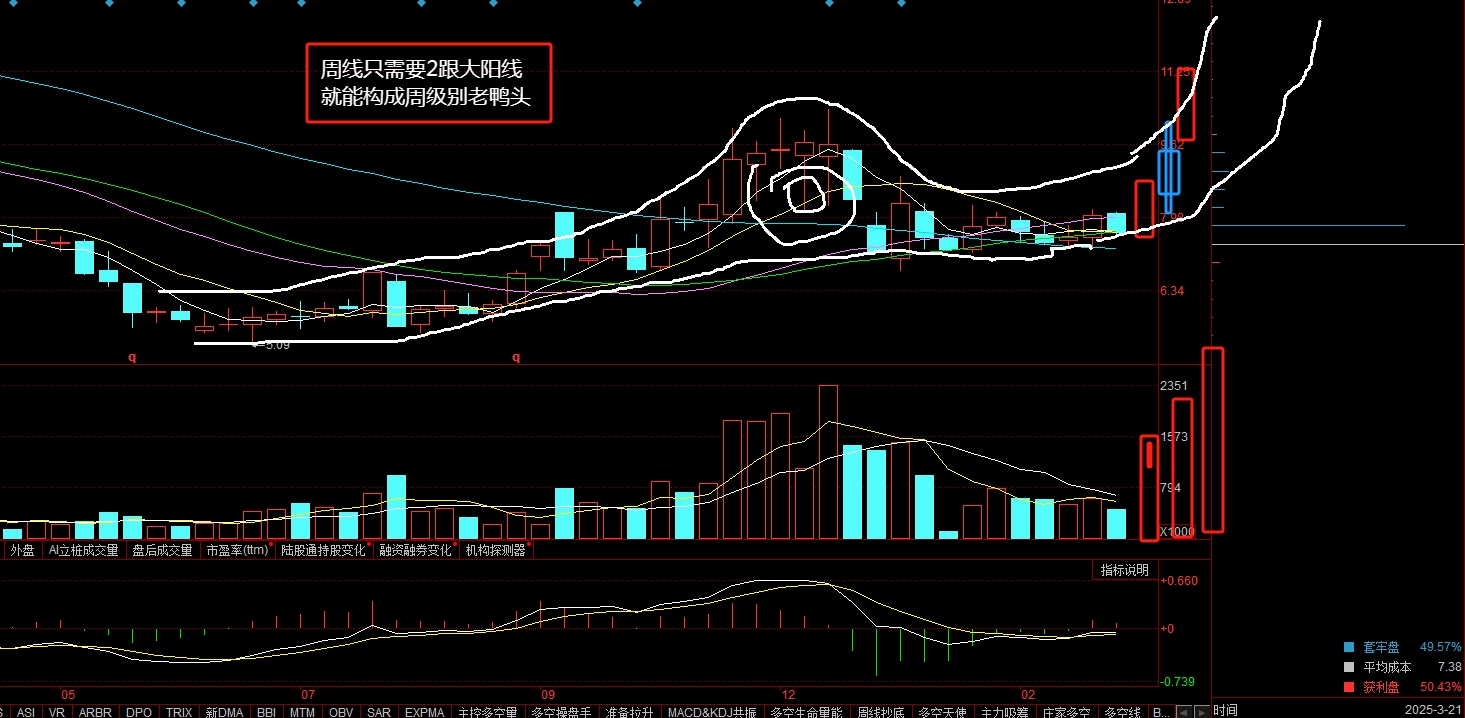Switch to the ARBR indicator tab

point(95,712)
